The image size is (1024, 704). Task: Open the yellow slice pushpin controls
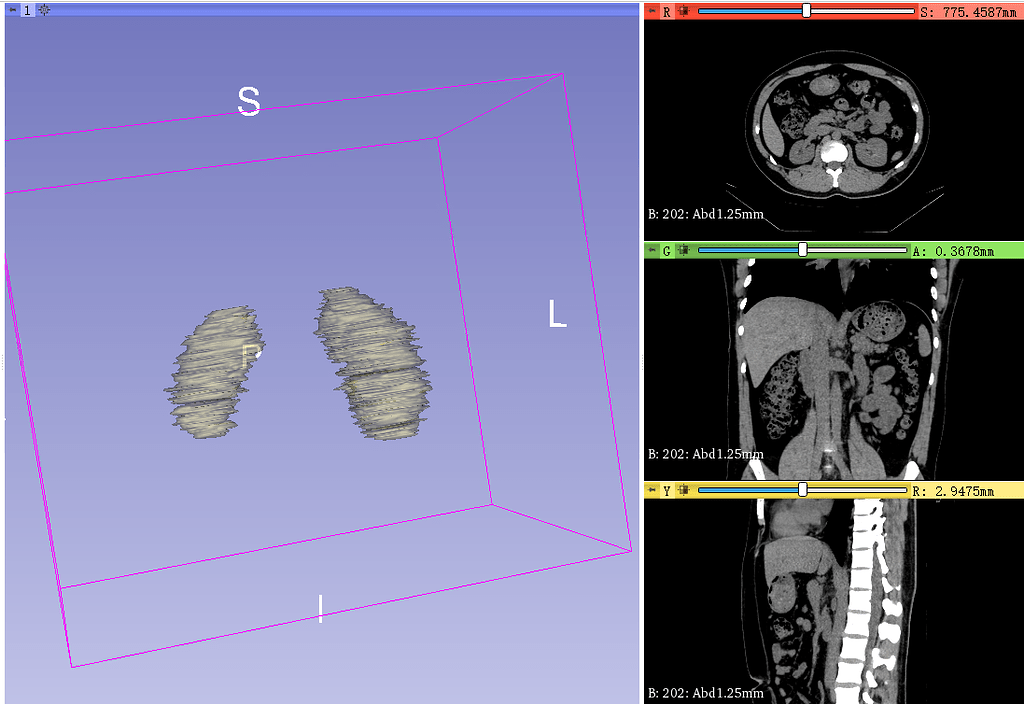pyautogui.click(x=652, y=490)
